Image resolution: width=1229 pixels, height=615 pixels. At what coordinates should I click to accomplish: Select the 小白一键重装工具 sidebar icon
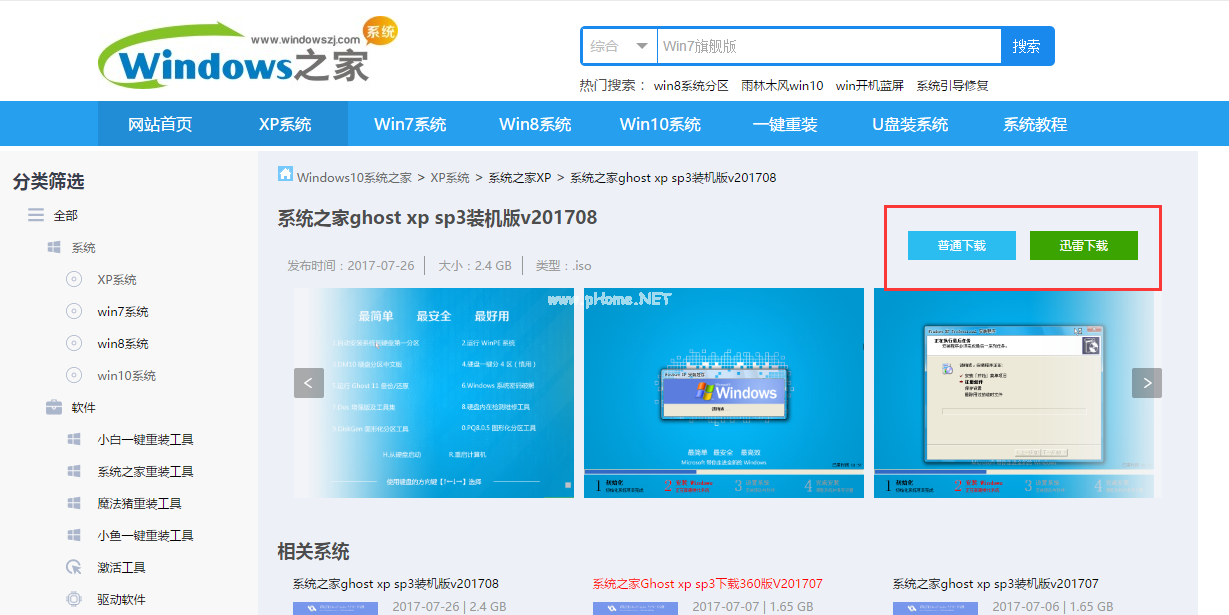pos(75,439)
